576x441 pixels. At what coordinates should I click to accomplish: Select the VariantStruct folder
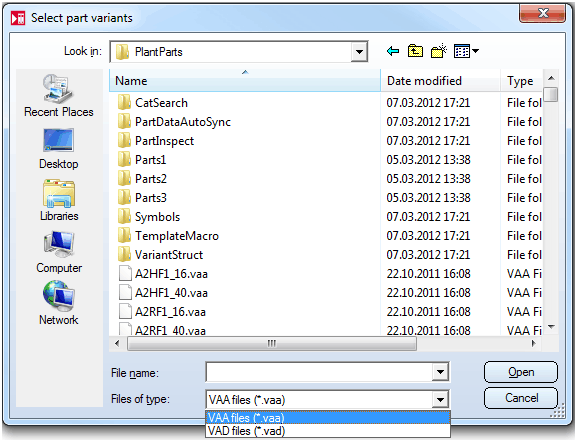coord(169,255)
